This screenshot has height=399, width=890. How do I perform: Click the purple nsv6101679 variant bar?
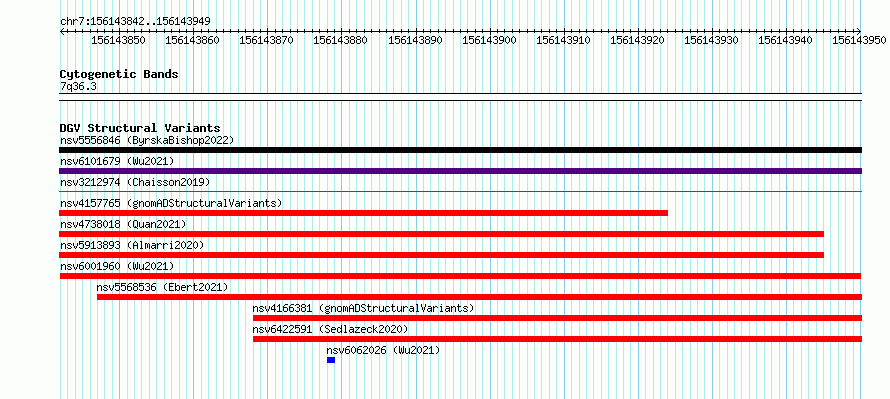click(460, 171)
